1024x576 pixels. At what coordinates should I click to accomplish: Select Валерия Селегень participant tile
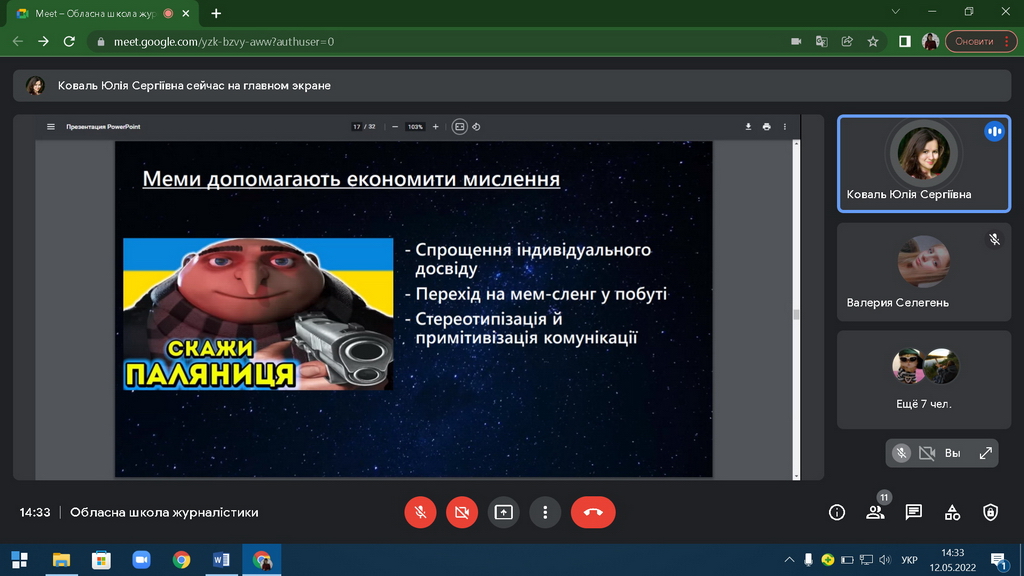(x=923, y=272)
